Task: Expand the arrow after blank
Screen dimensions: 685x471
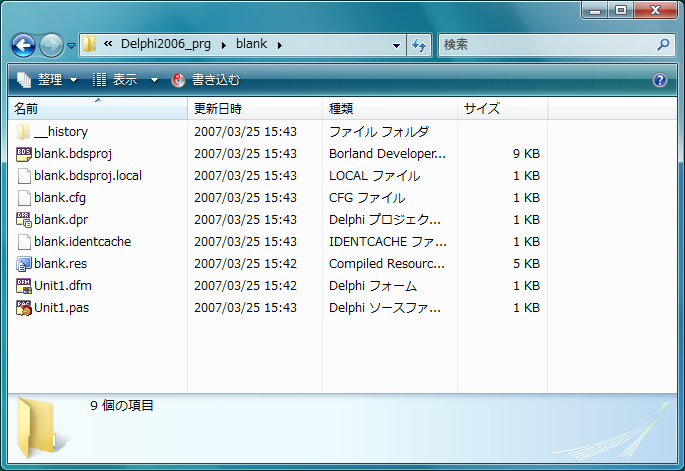Action: 280,45
